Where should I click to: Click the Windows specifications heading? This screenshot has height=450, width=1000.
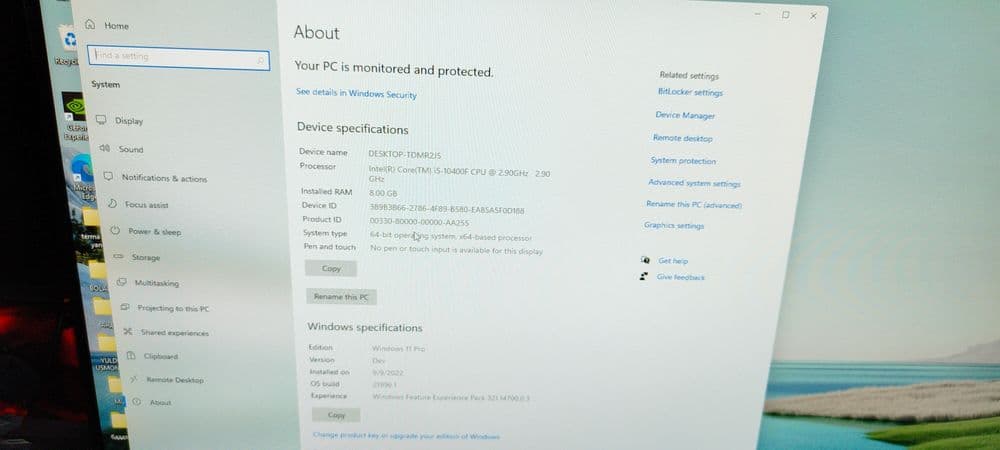click(x=365, y=328)
